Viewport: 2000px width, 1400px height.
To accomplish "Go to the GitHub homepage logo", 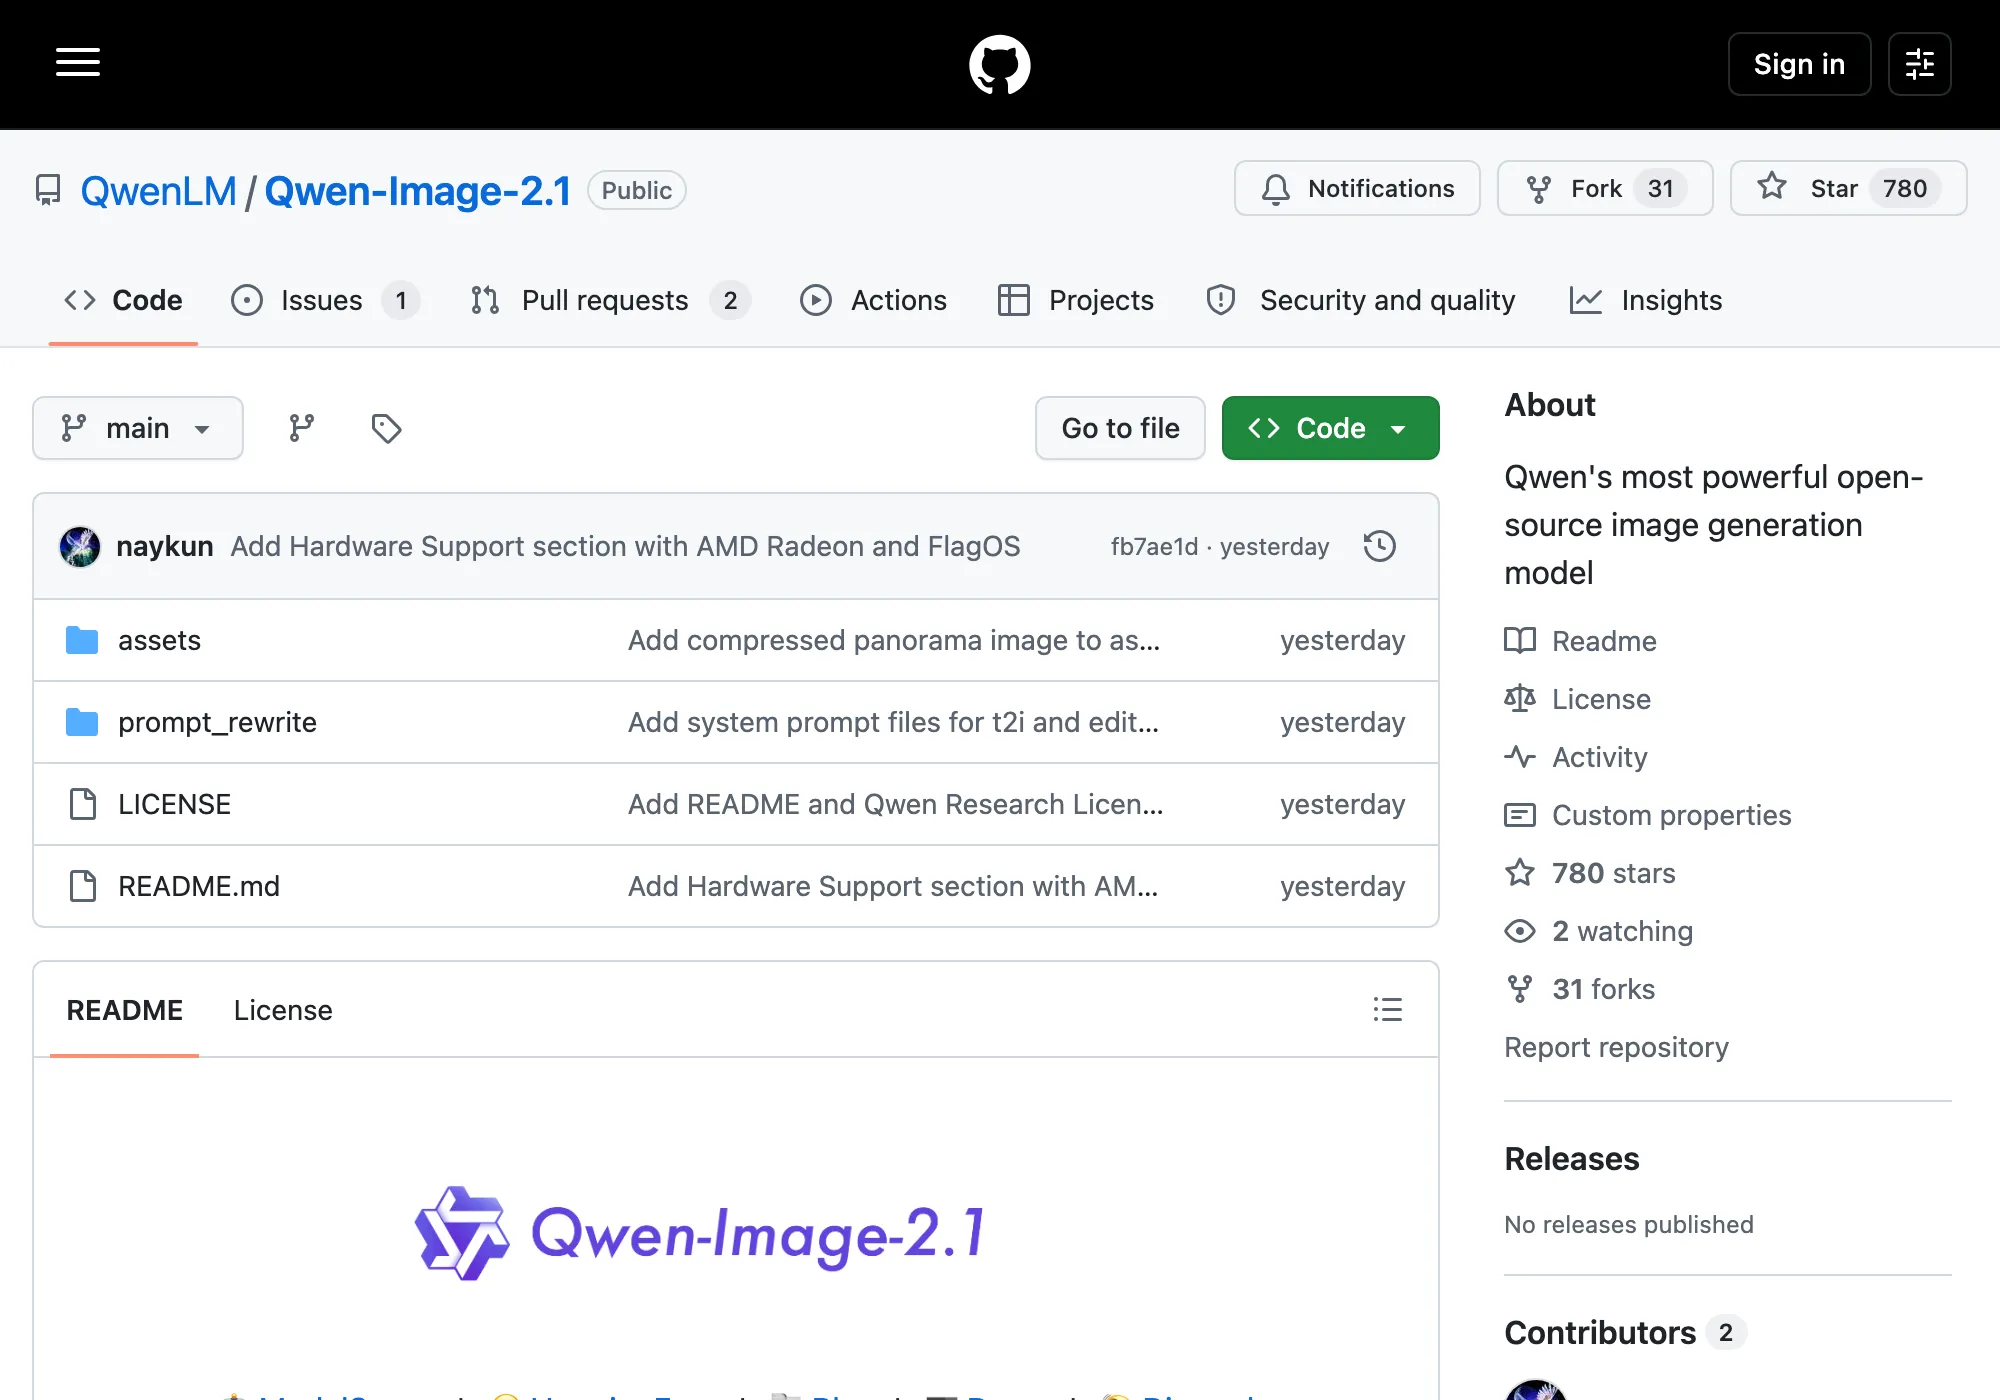I will click(x=999, y=64).
